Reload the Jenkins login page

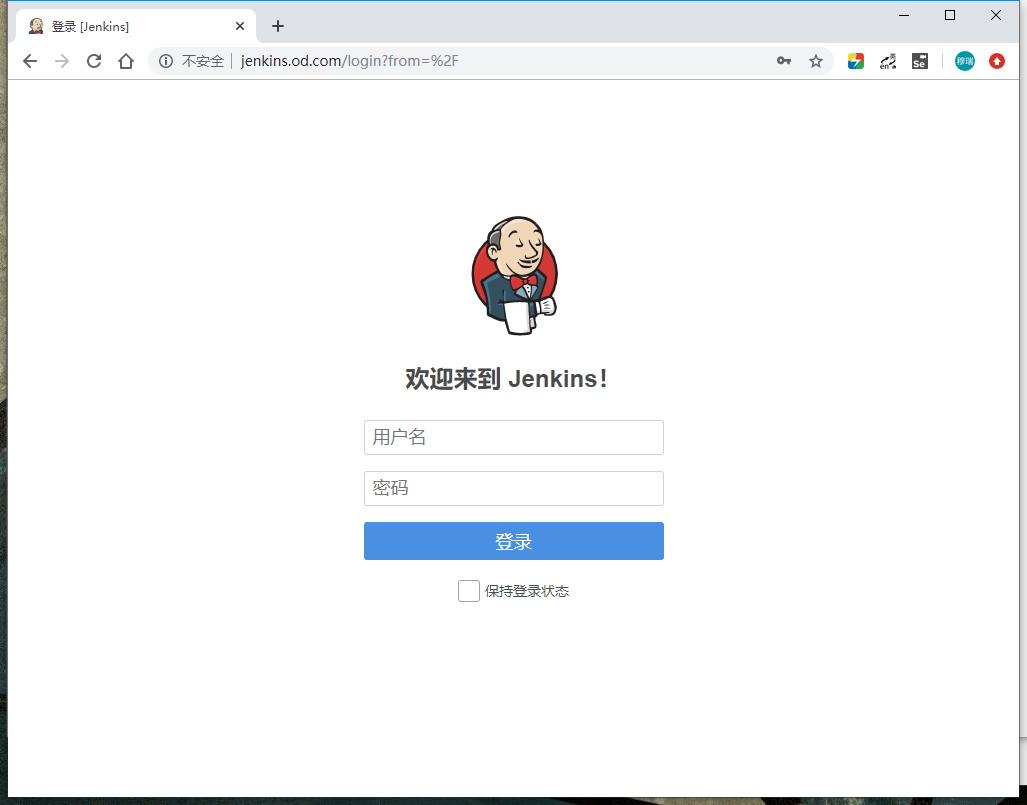(x=94, y=61)
